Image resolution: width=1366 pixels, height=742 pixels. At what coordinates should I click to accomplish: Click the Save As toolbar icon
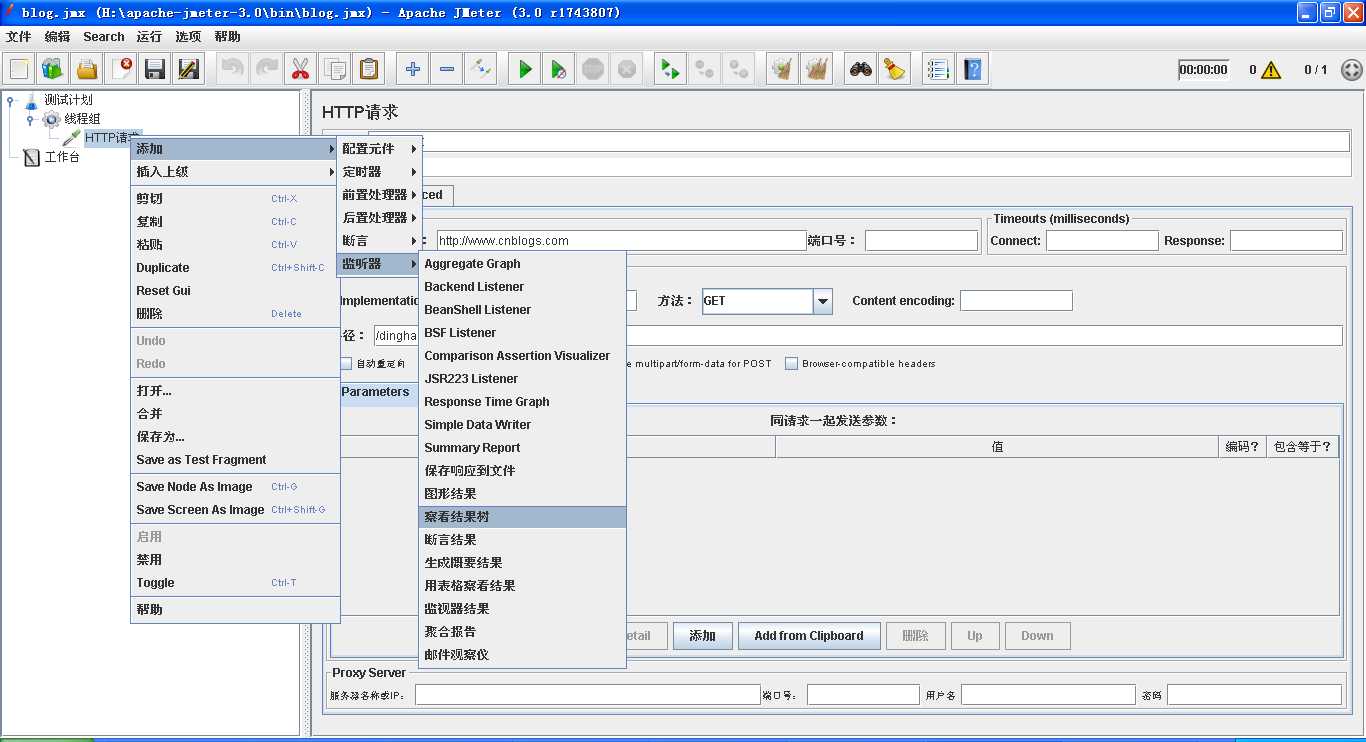189,69
